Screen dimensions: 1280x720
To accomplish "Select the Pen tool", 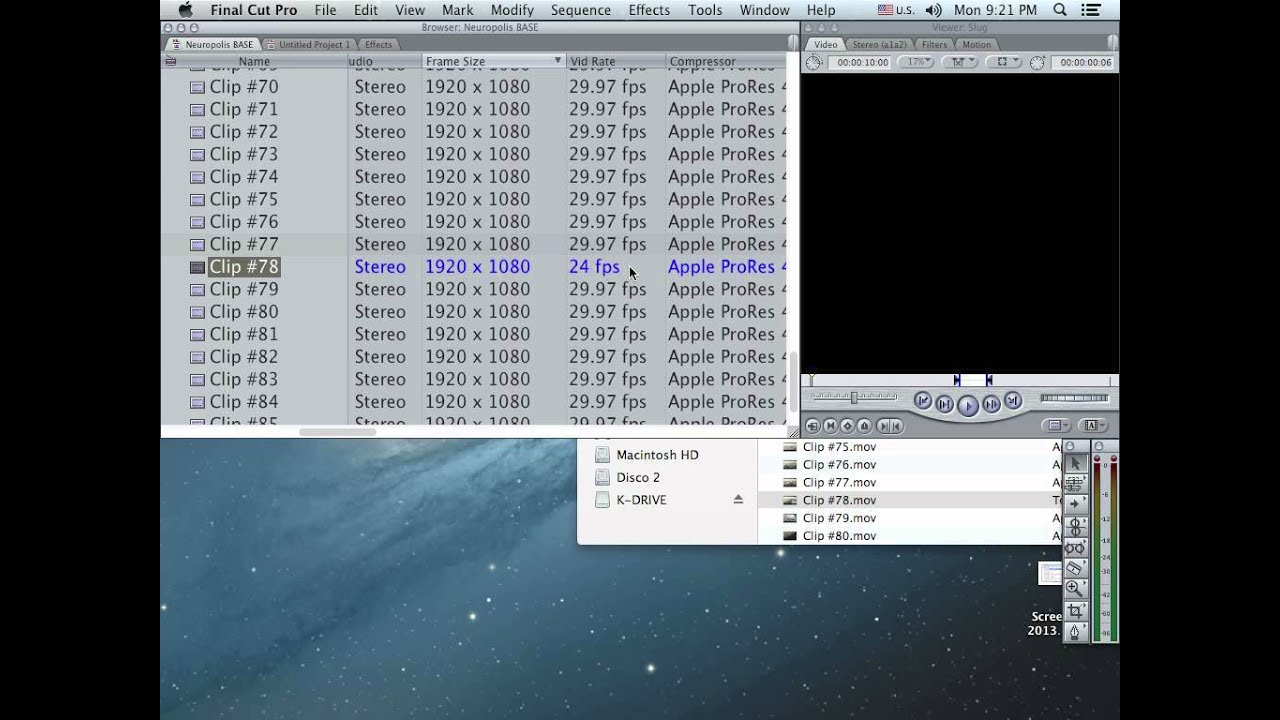I will tap(1075, 631).
